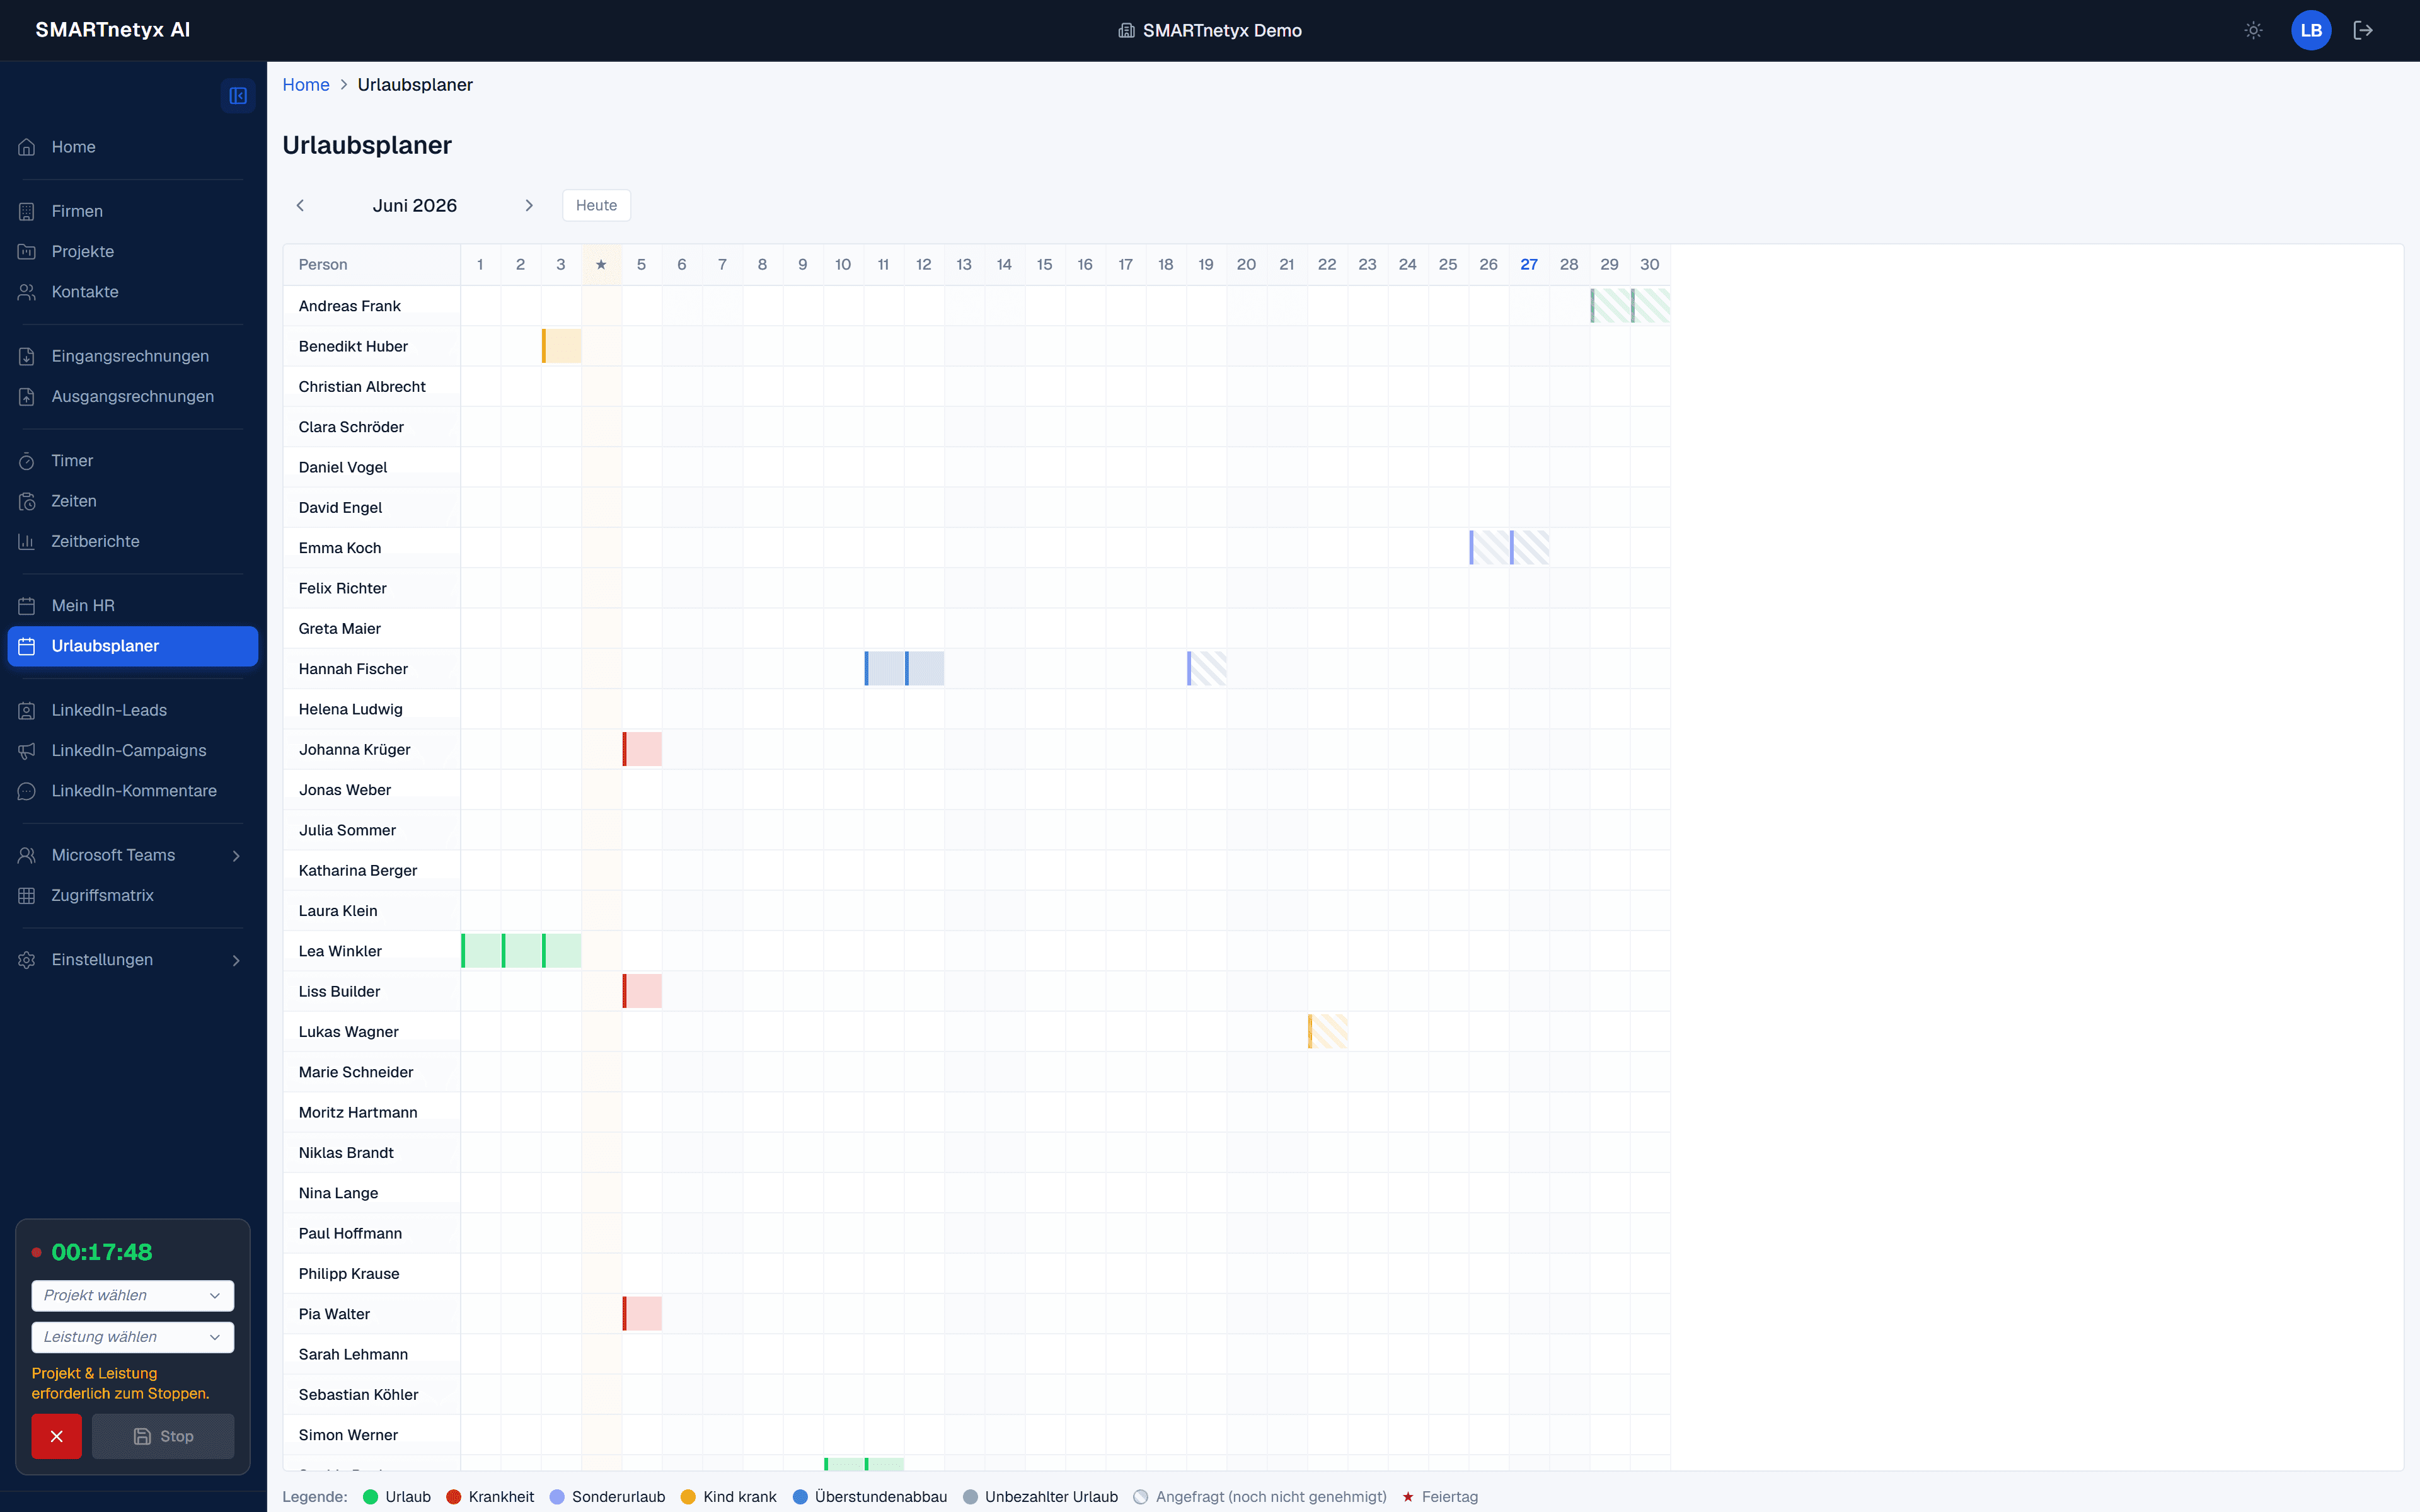Screen dimensions: 2420x1512
Task: Click the Angefragt legend circle
Action: 1141,1497
